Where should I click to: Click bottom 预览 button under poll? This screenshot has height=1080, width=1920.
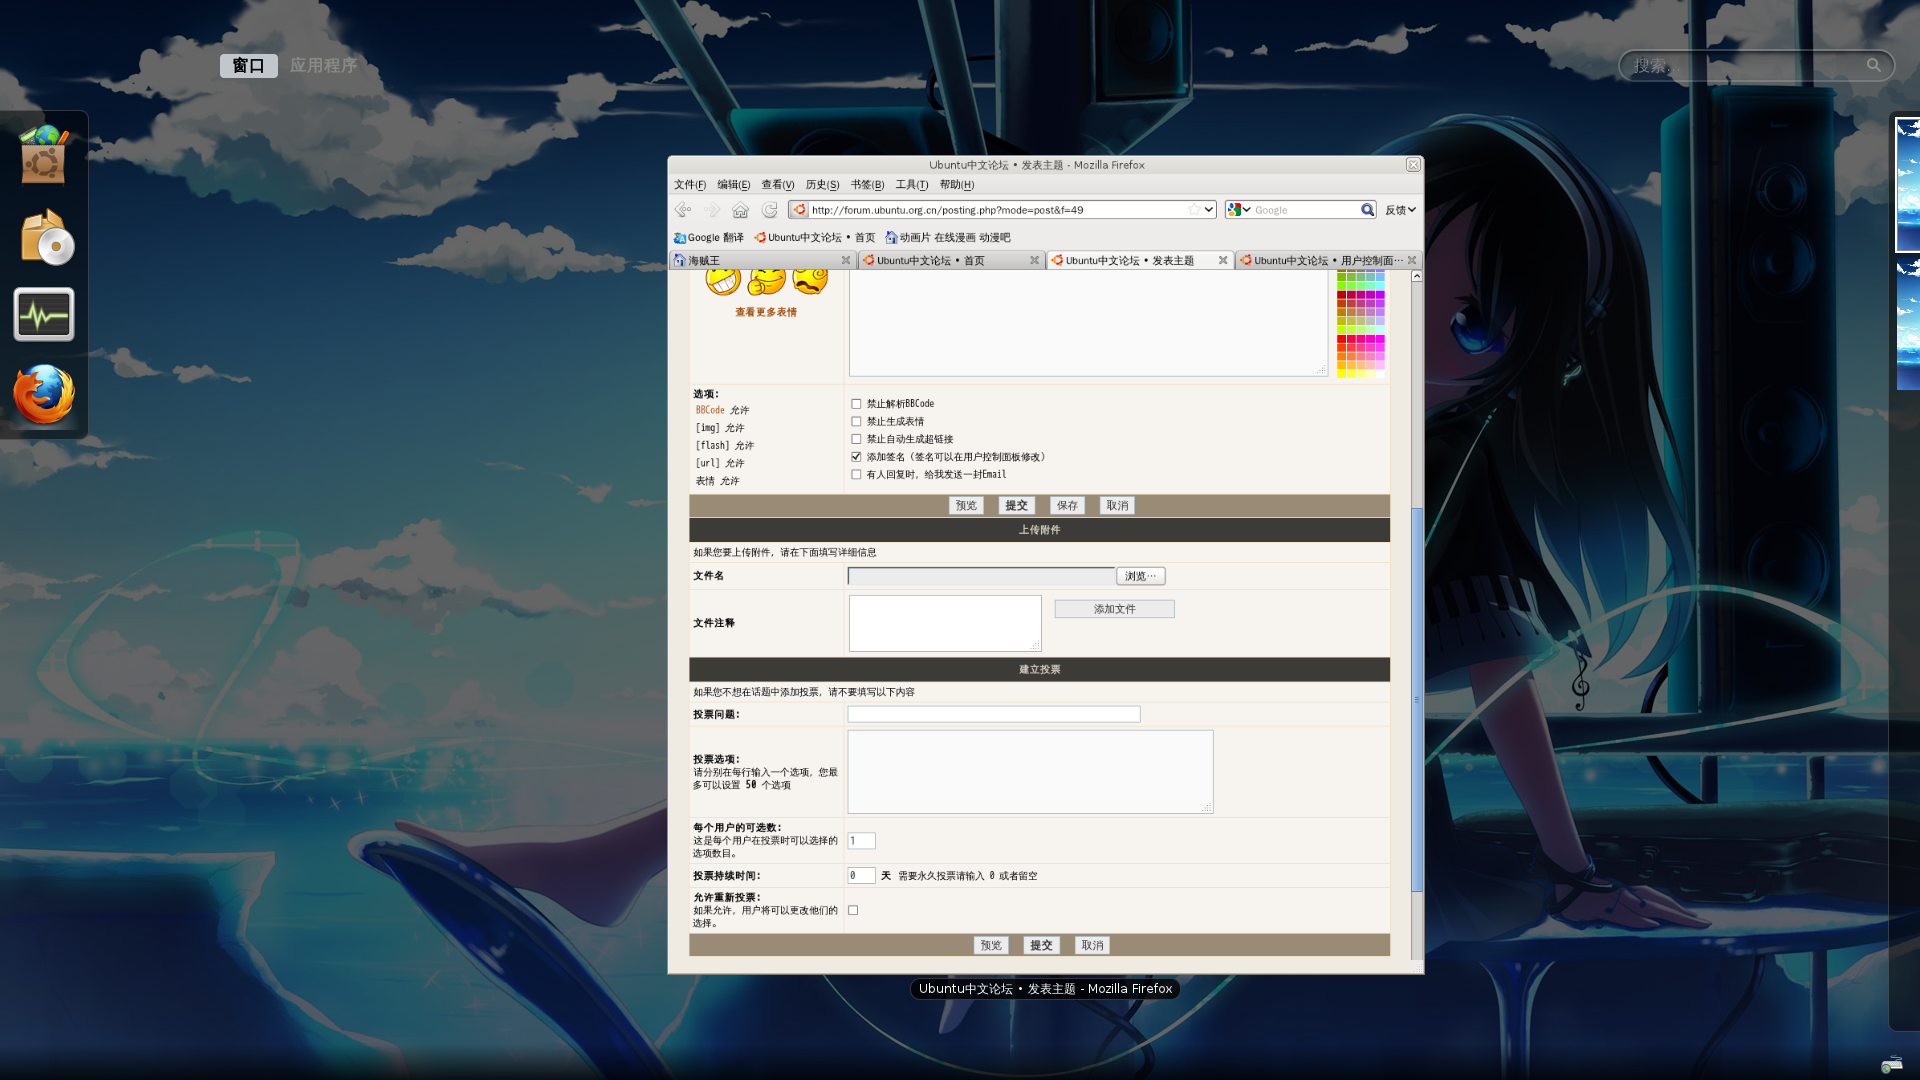[x=991, y=946]
